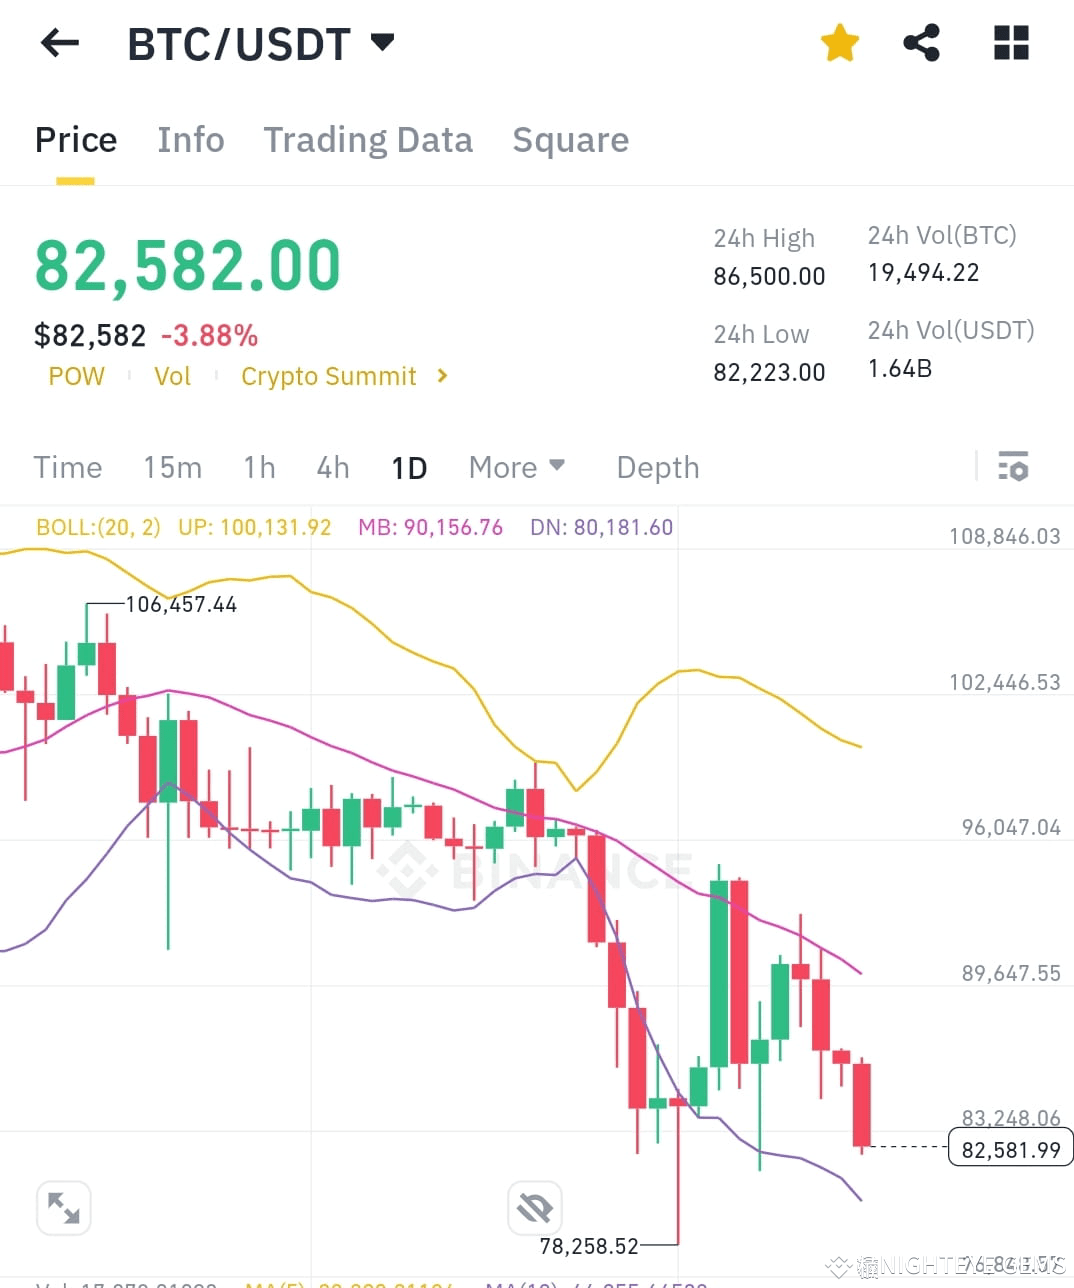Screen dimensions: 1074x1288
Task: Switch chart to 4h timeframe
Action: tap(333, 466)
